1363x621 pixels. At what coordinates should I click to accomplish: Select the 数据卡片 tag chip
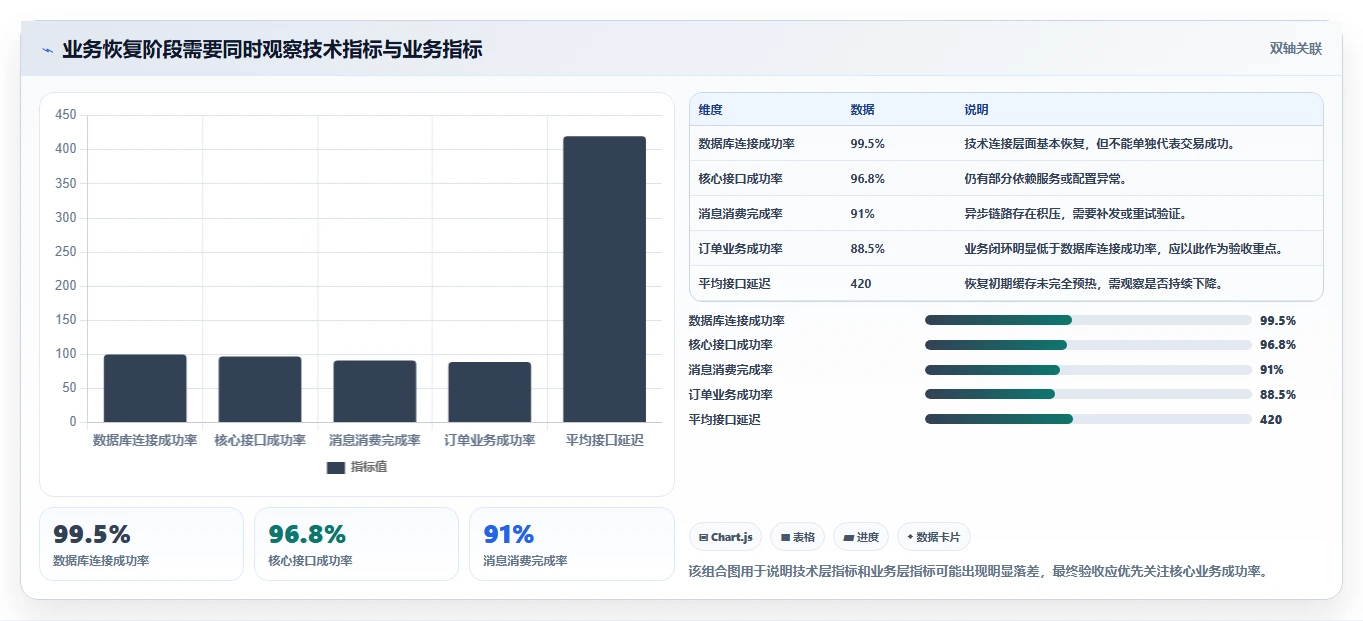pos(933,537)
